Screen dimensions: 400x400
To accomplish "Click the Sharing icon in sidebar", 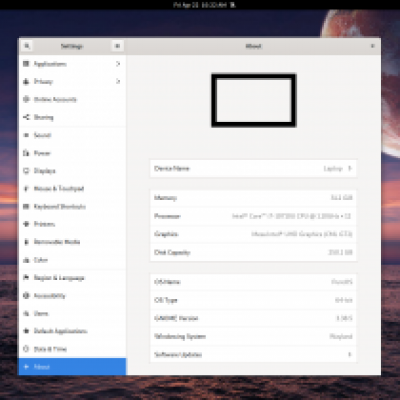I will click(x=26, y=117).
